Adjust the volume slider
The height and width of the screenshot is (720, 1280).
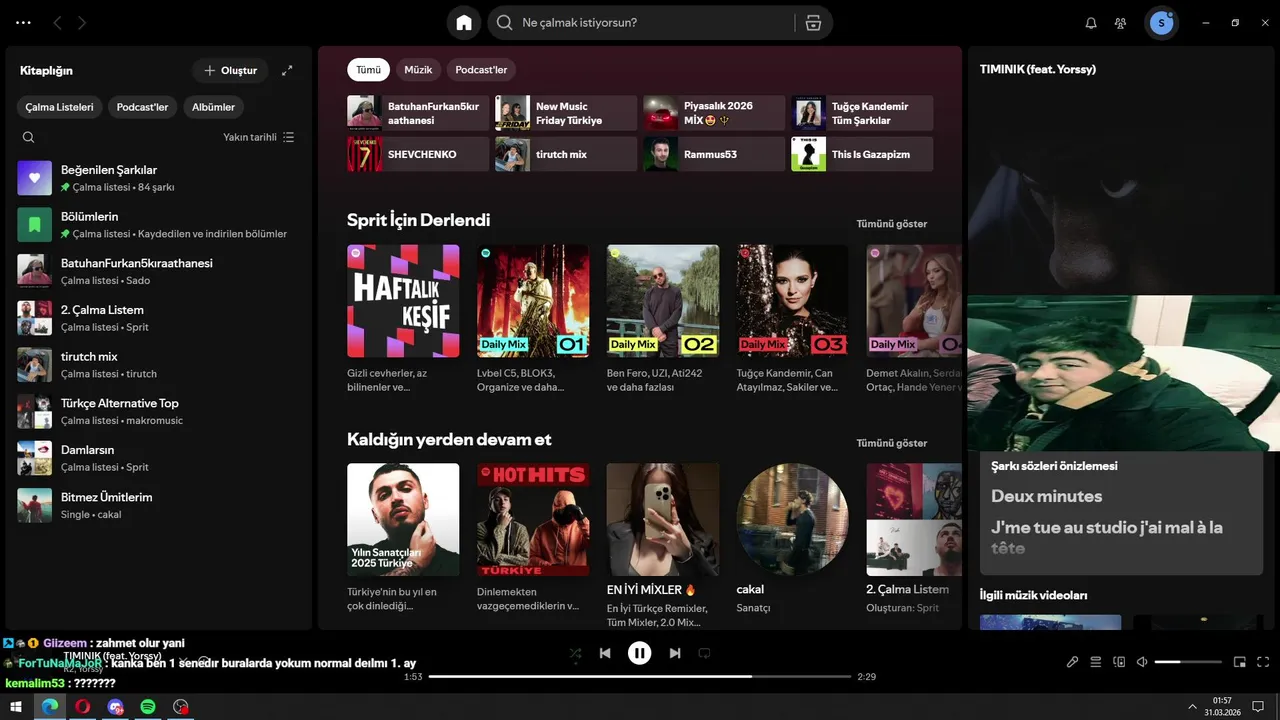pos(1188,662)
